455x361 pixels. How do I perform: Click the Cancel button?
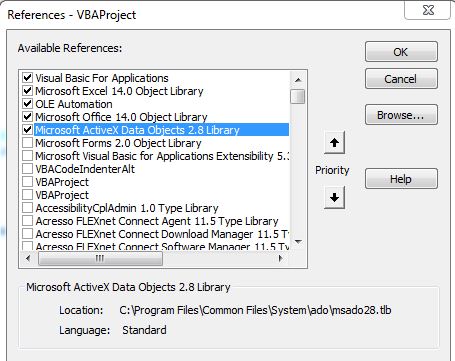401,79
